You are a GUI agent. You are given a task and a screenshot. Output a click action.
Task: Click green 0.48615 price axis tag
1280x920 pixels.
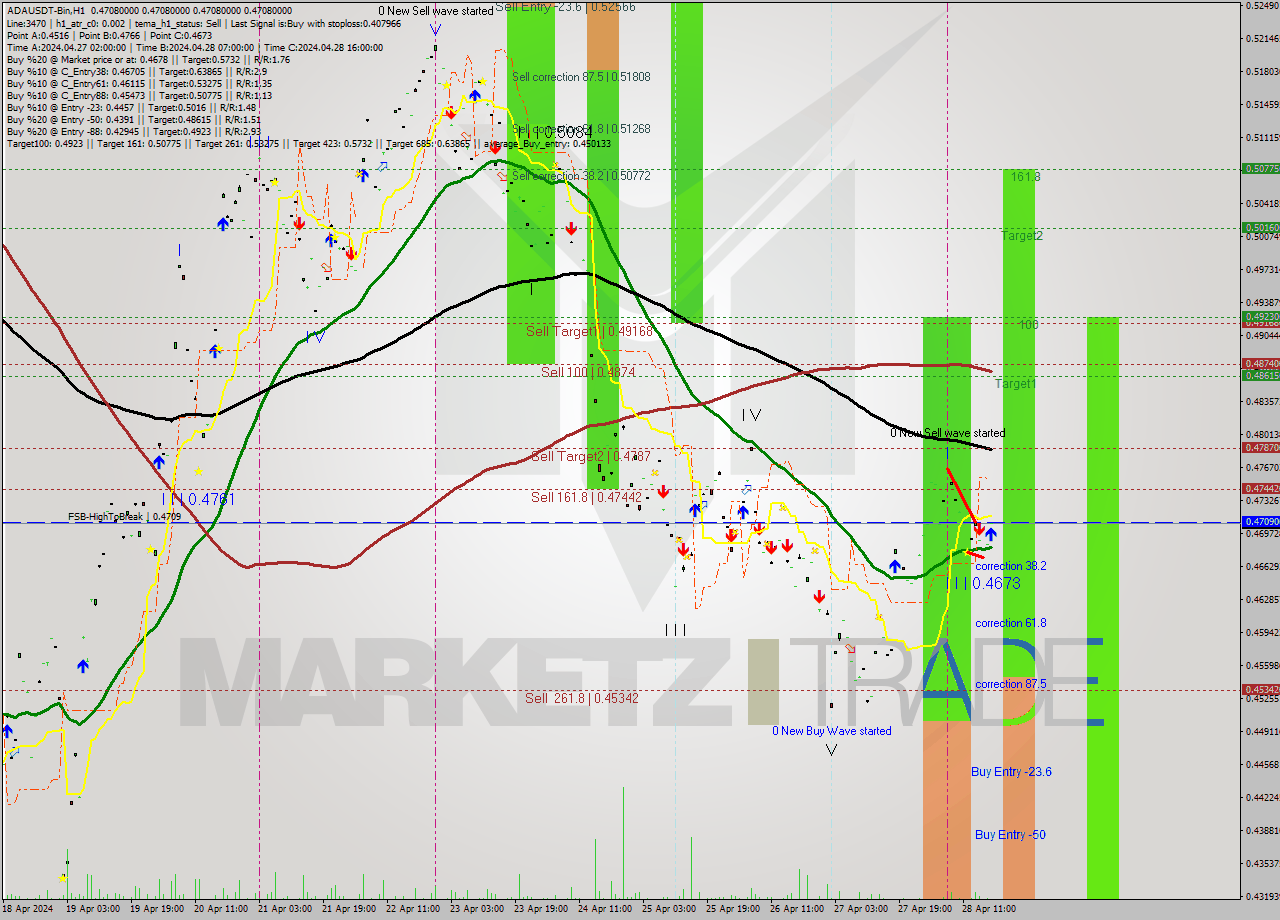[1261, 376]
